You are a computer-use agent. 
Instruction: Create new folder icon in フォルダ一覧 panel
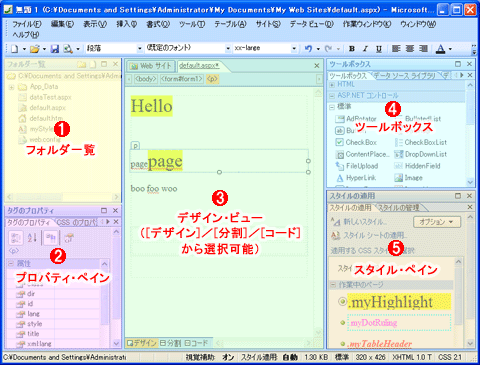tap(81, 64)
